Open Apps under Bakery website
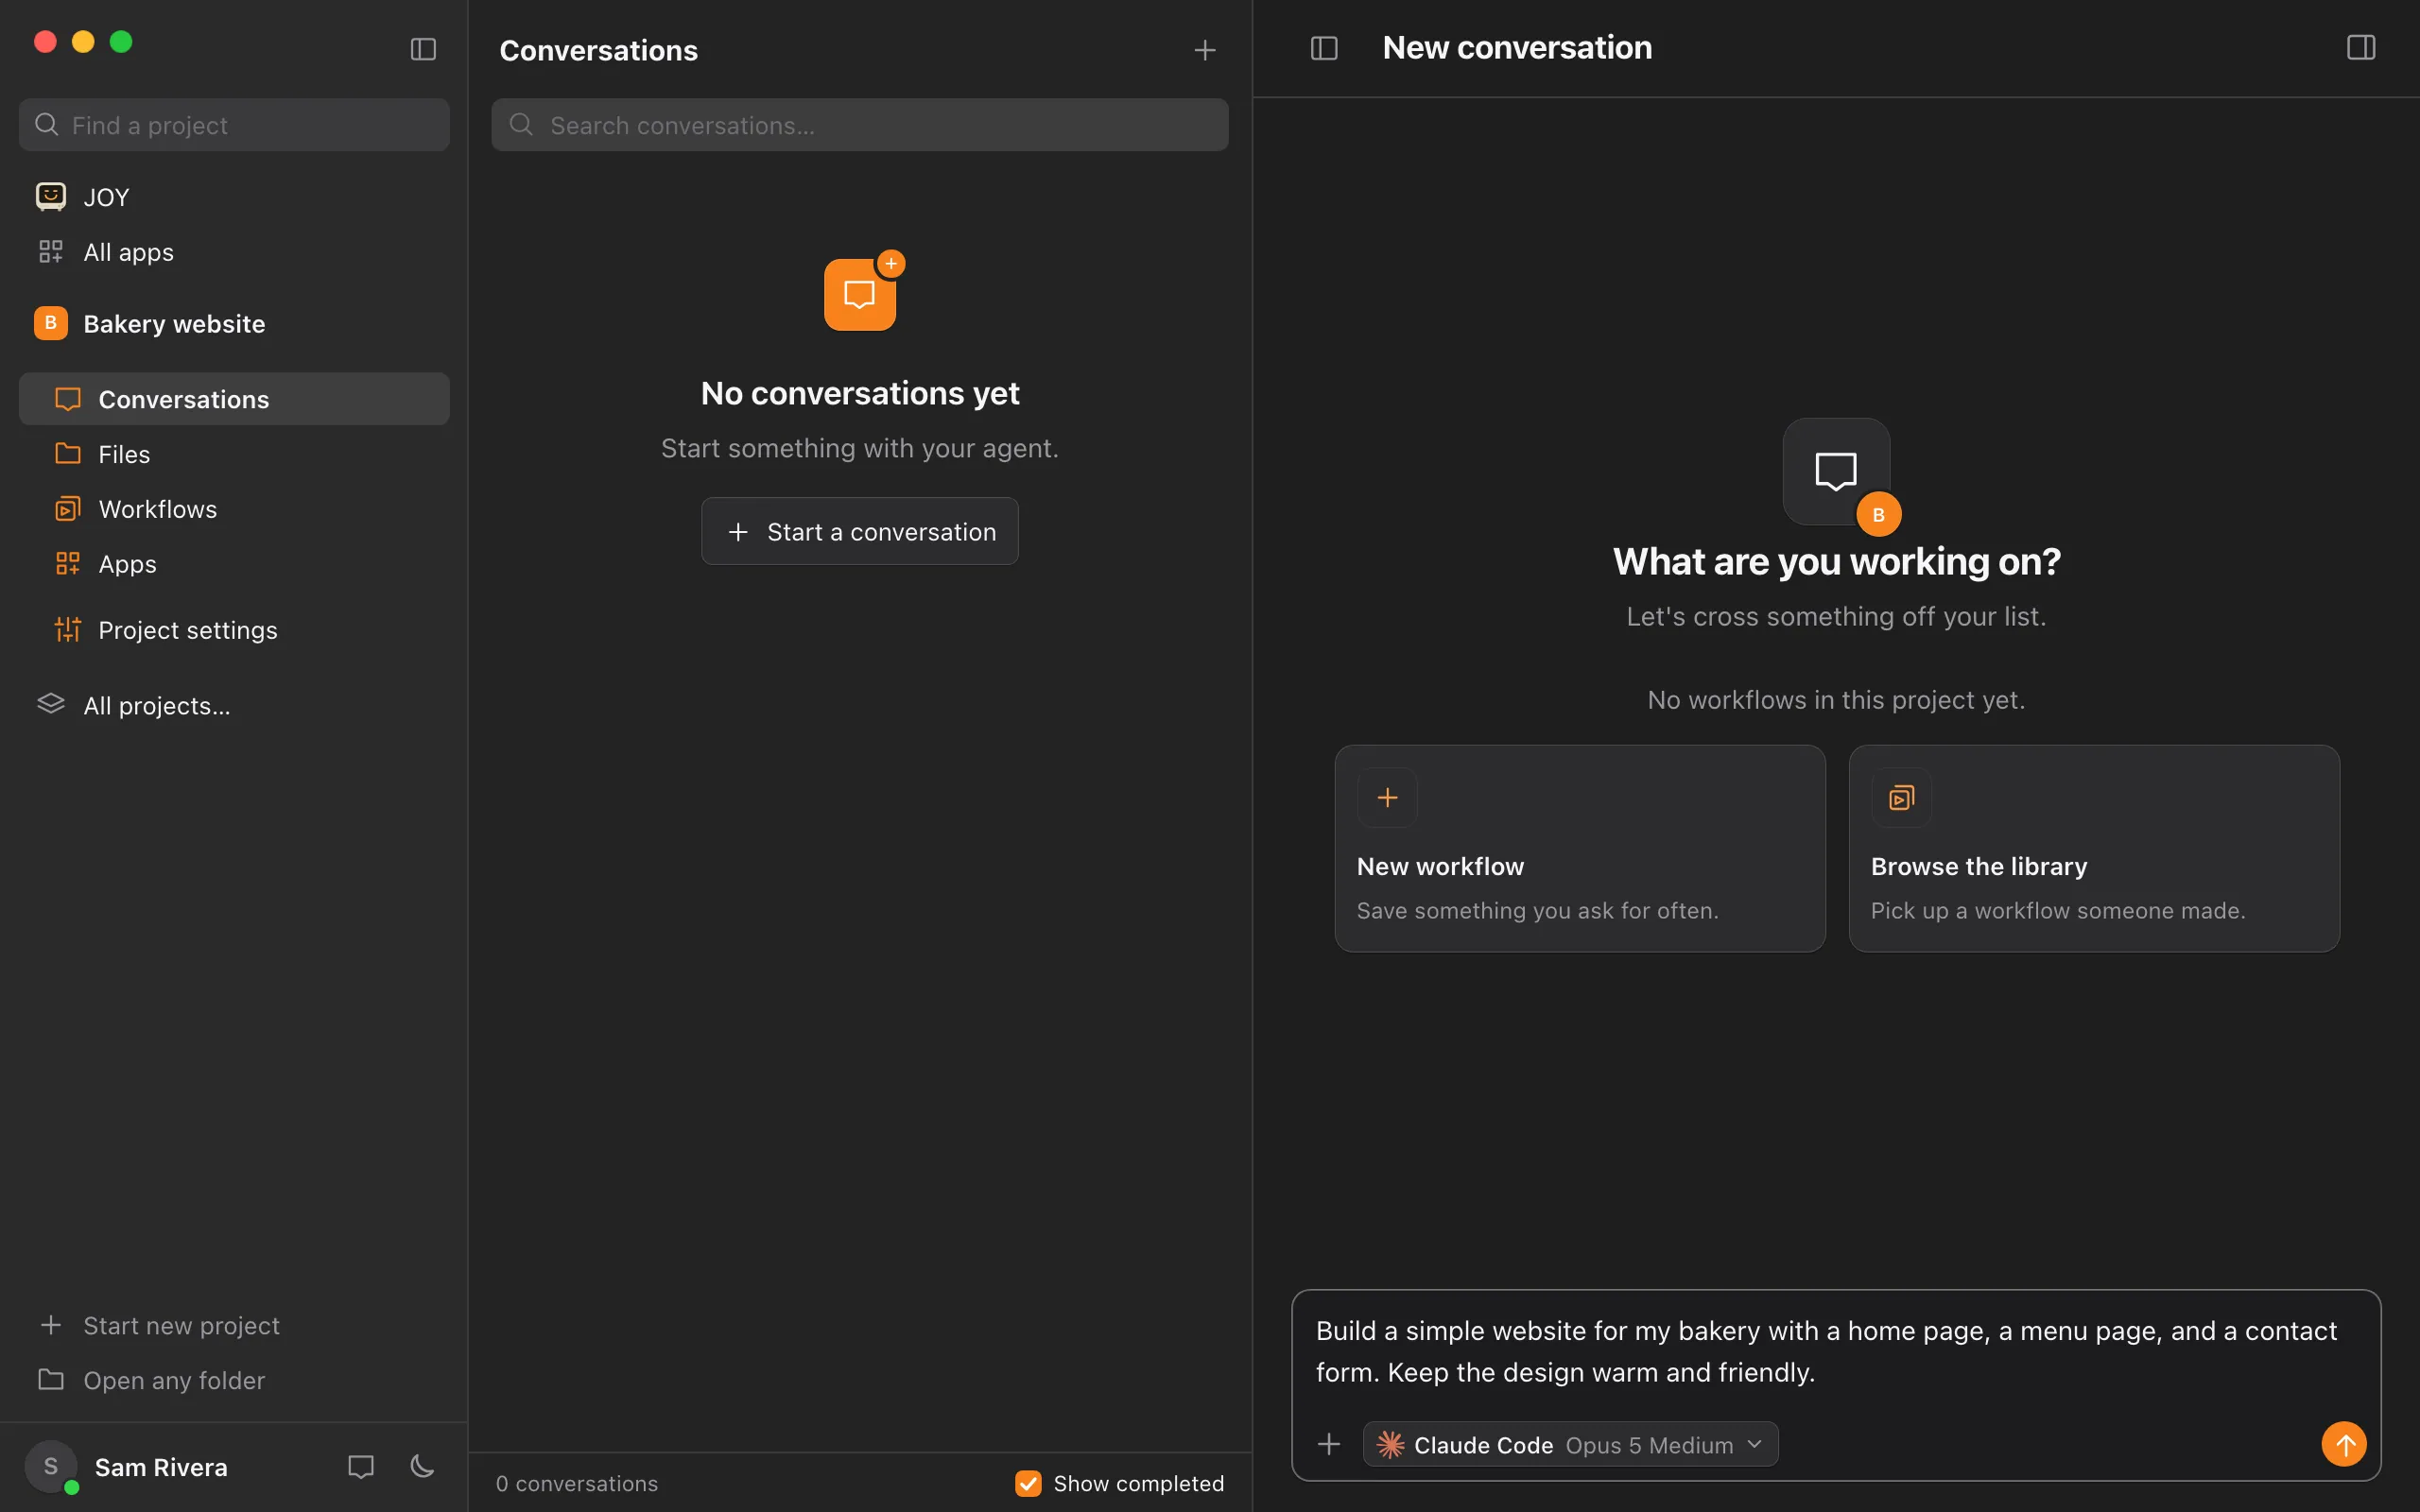The height and width of the screenshot is (1512, 2420). point(234,564)
